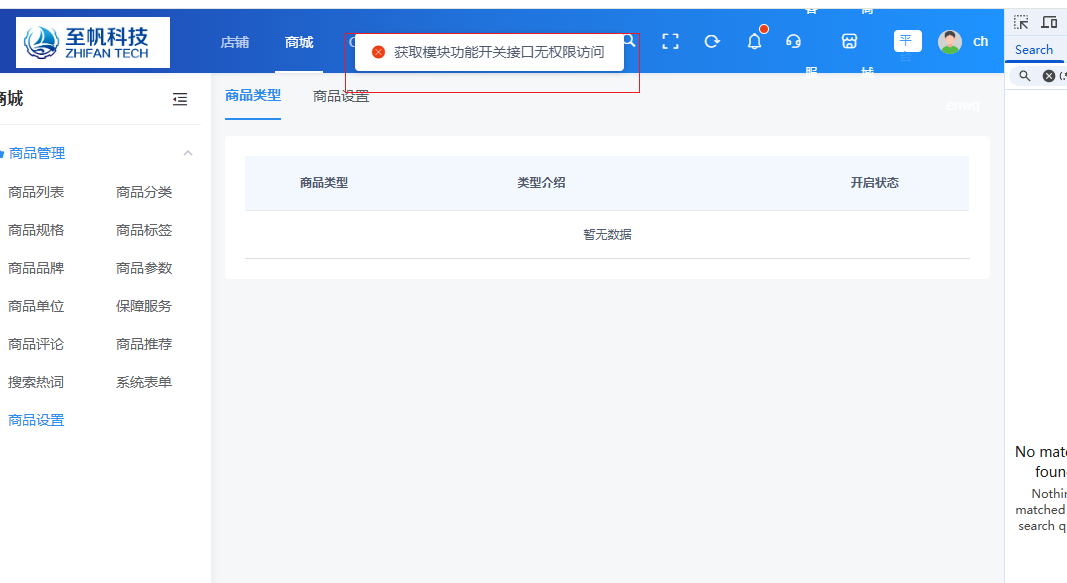The image size is (1067, 583).
Task: Select the 商品管理 menu group
Action: pos(37,153)
